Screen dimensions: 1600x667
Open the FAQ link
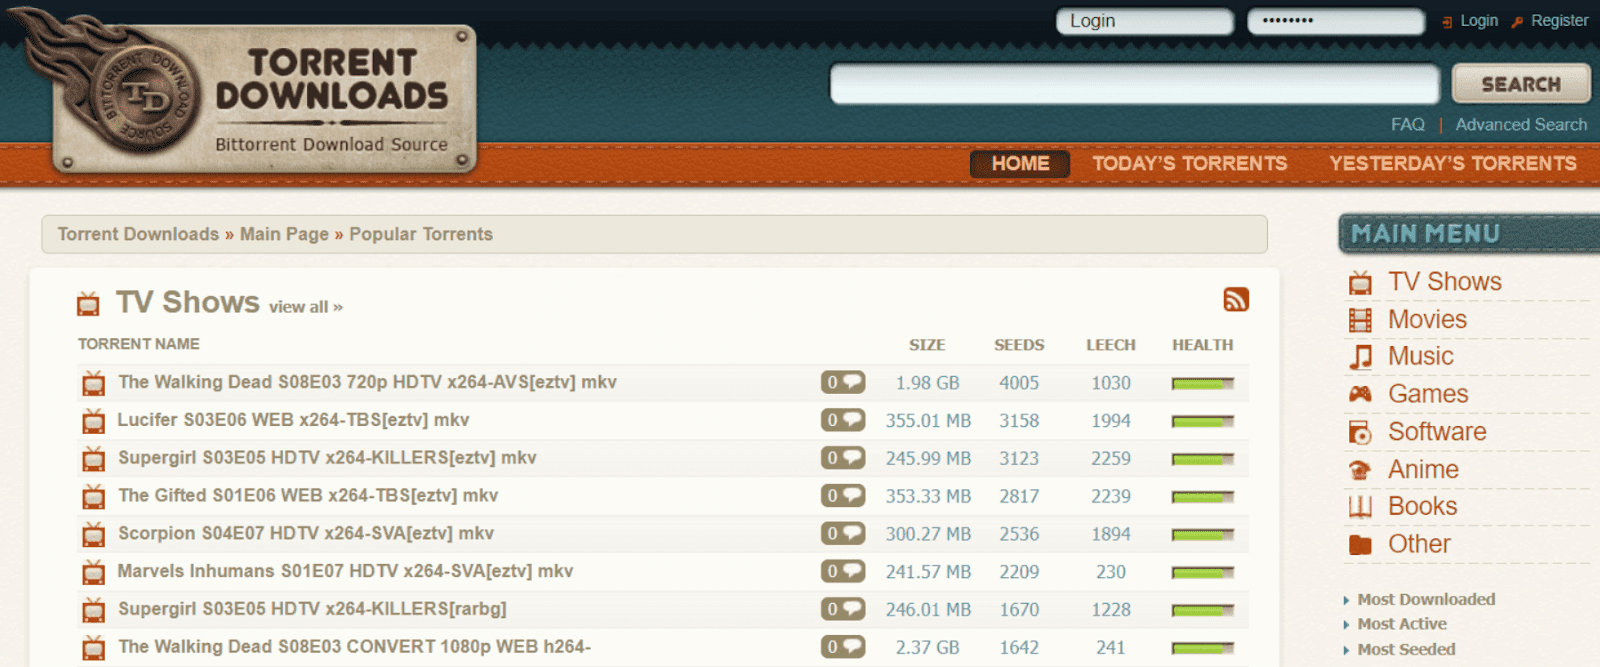point(1408,125)
